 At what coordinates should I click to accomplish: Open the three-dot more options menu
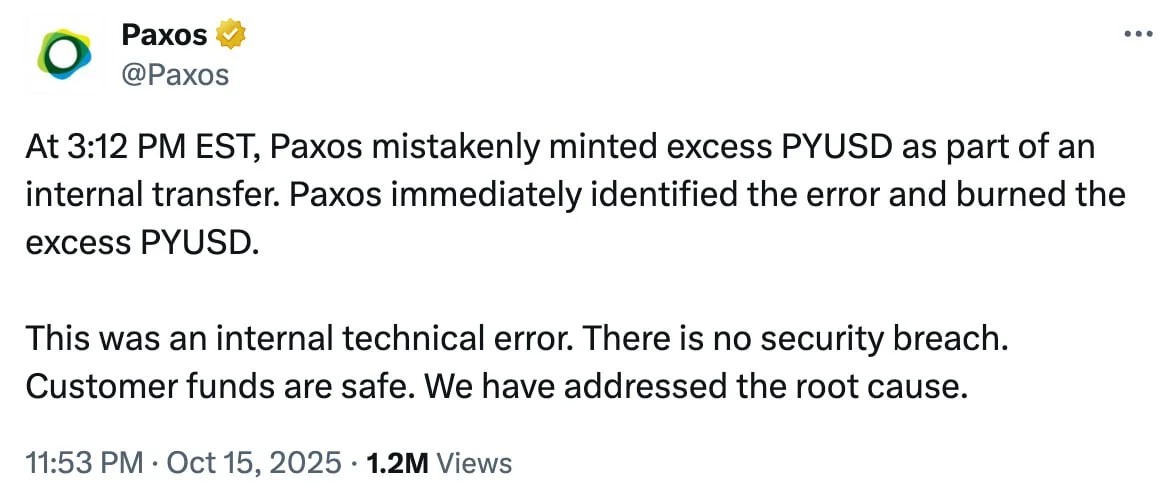pos(1140,34)
